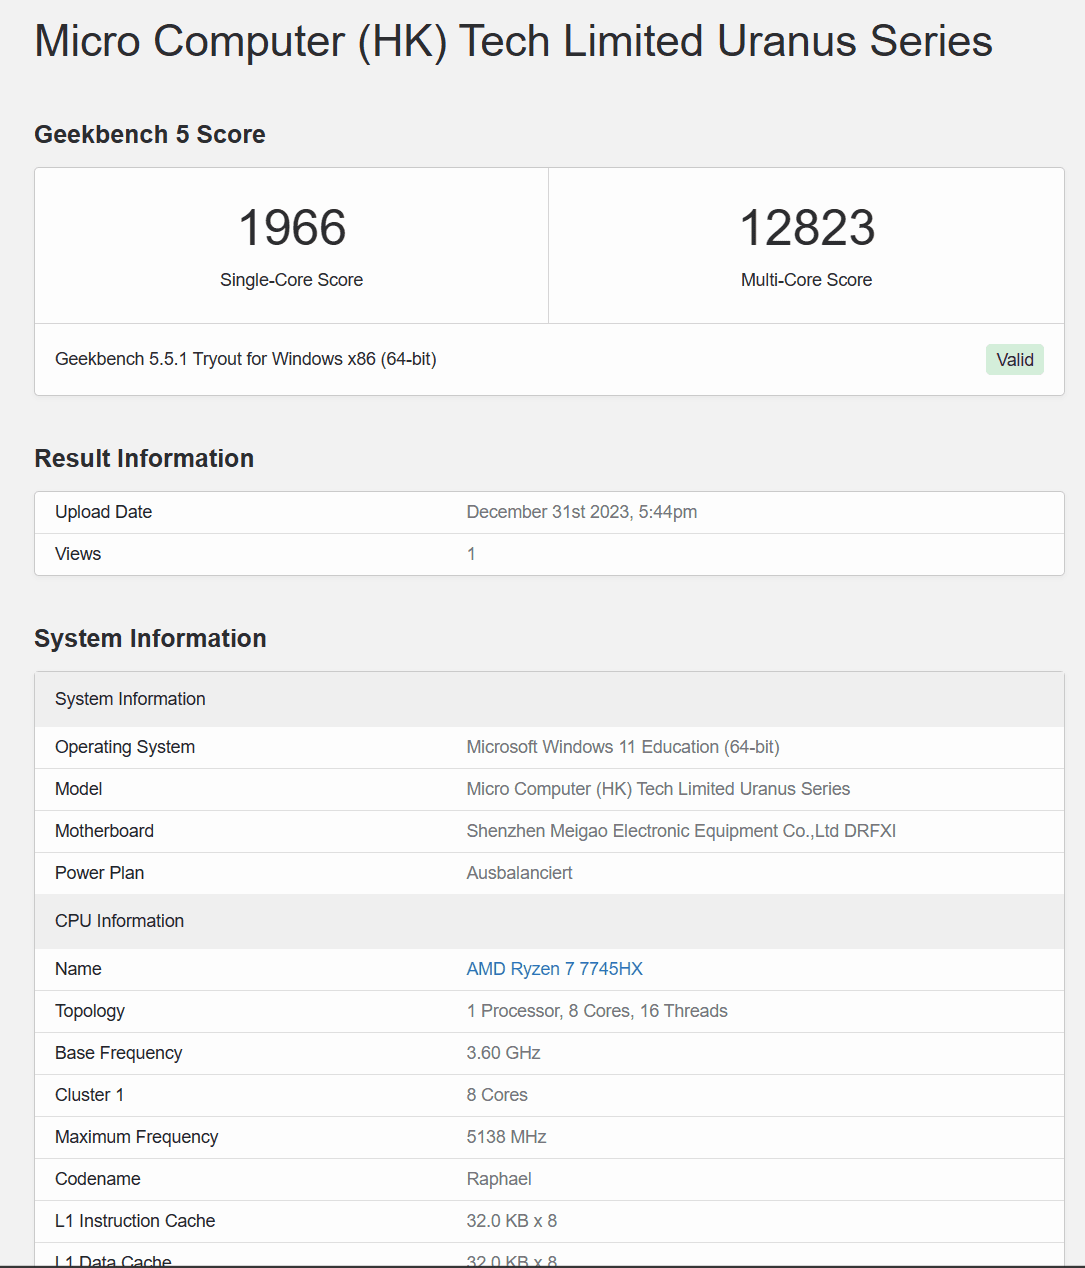Click the CPU Information header row
This screenshot has height=1268, width=1085.
[x=549, y=921]
